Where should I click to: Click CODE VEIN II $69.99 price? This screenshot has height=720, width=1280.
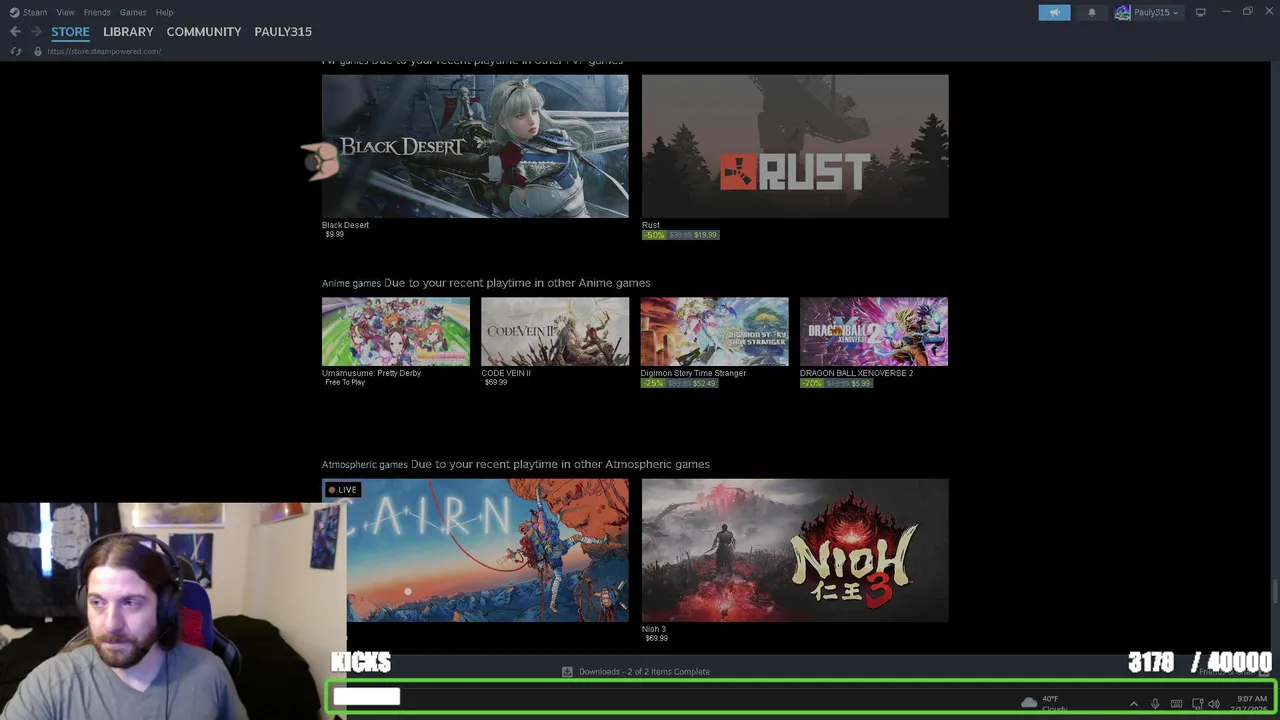click(495, 382)
